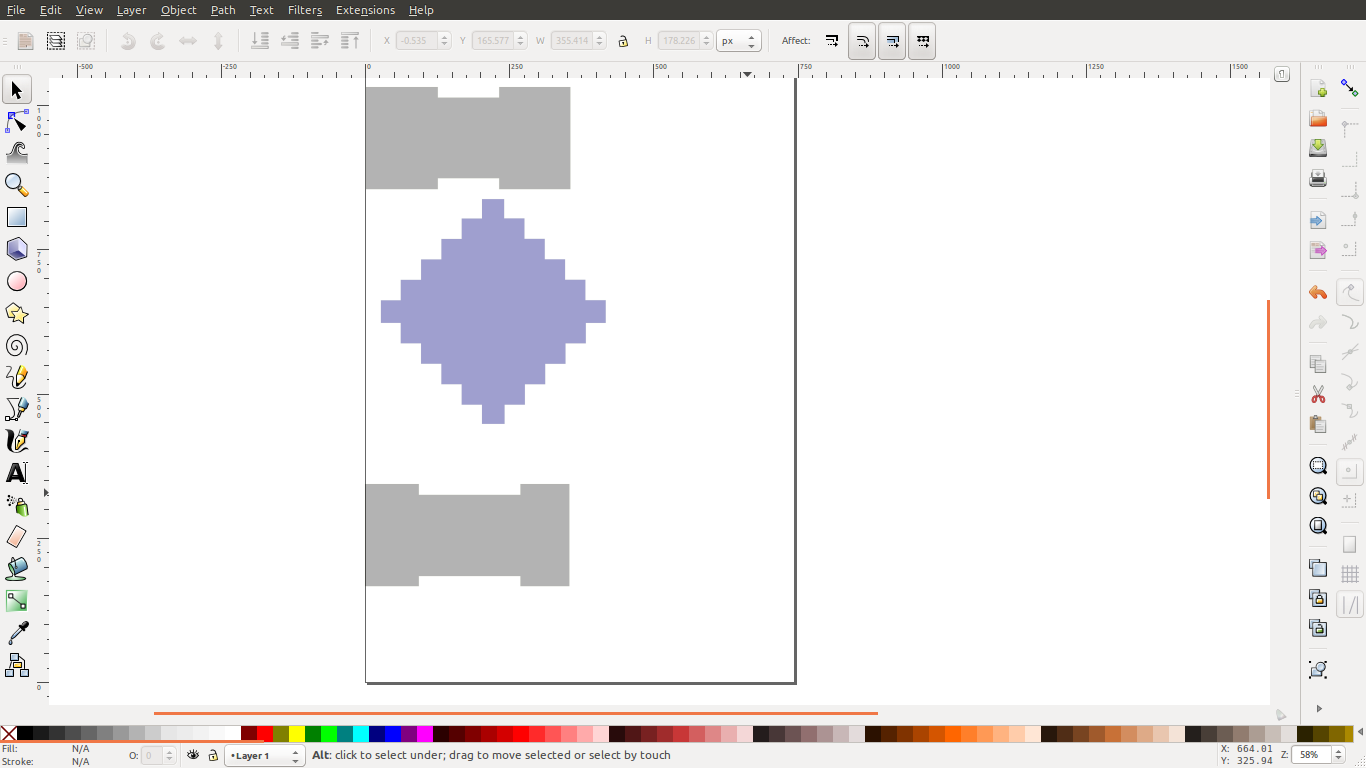Image resolution: width=1366 pixels, height=768 pixels.
Task: Duplicate the selected object
Action: click(x=1318, y=568)
